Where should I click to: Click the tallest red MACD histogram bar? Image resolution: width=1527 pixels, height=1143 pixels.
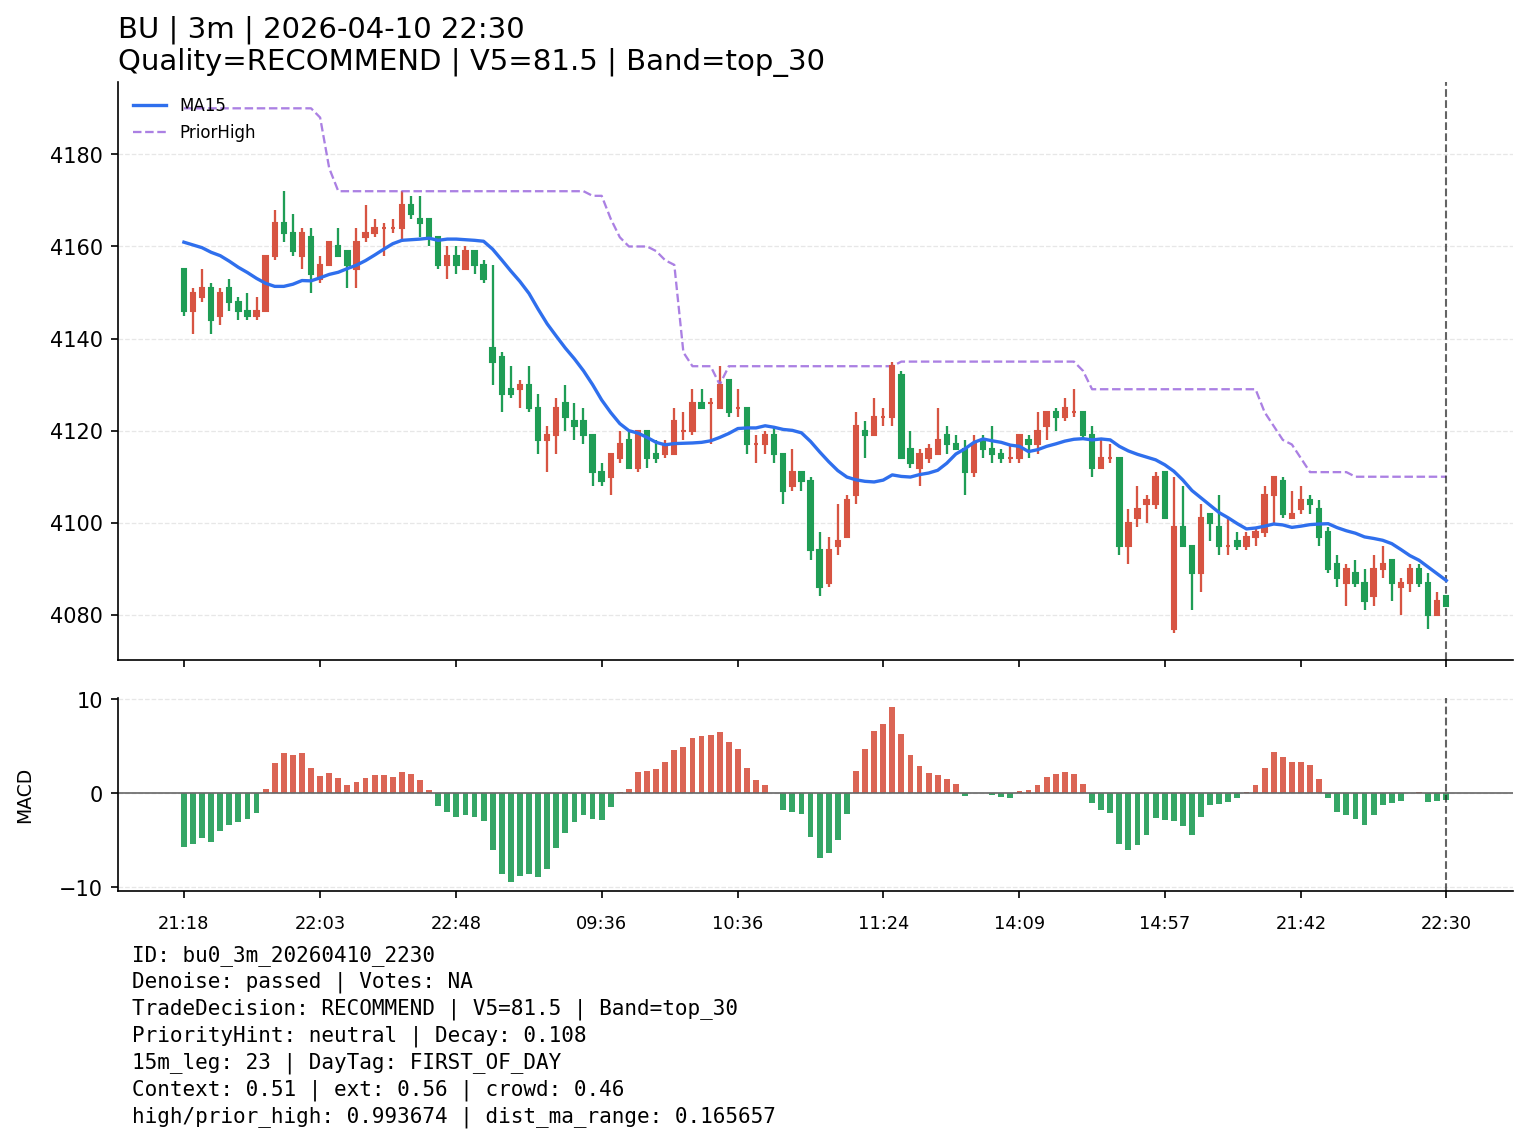892,750
